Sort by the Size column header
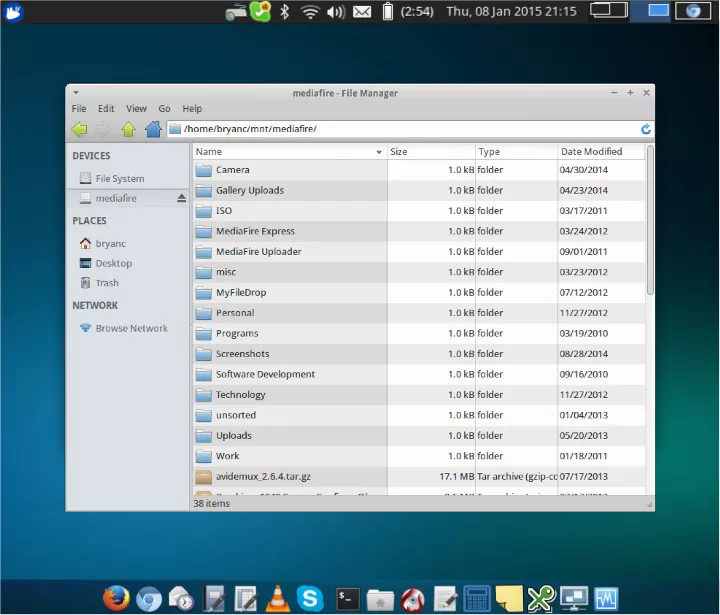Screen dimensions: 720x615 click(431, 152)
